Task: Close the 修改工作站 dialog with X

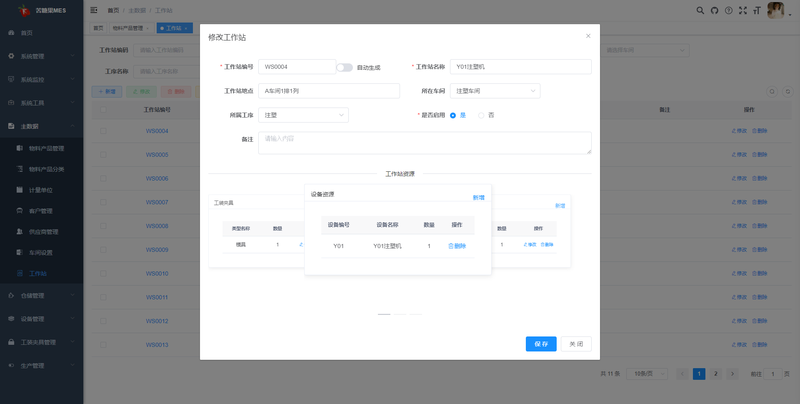Action: pyautogui.click(x=588, y=36)
